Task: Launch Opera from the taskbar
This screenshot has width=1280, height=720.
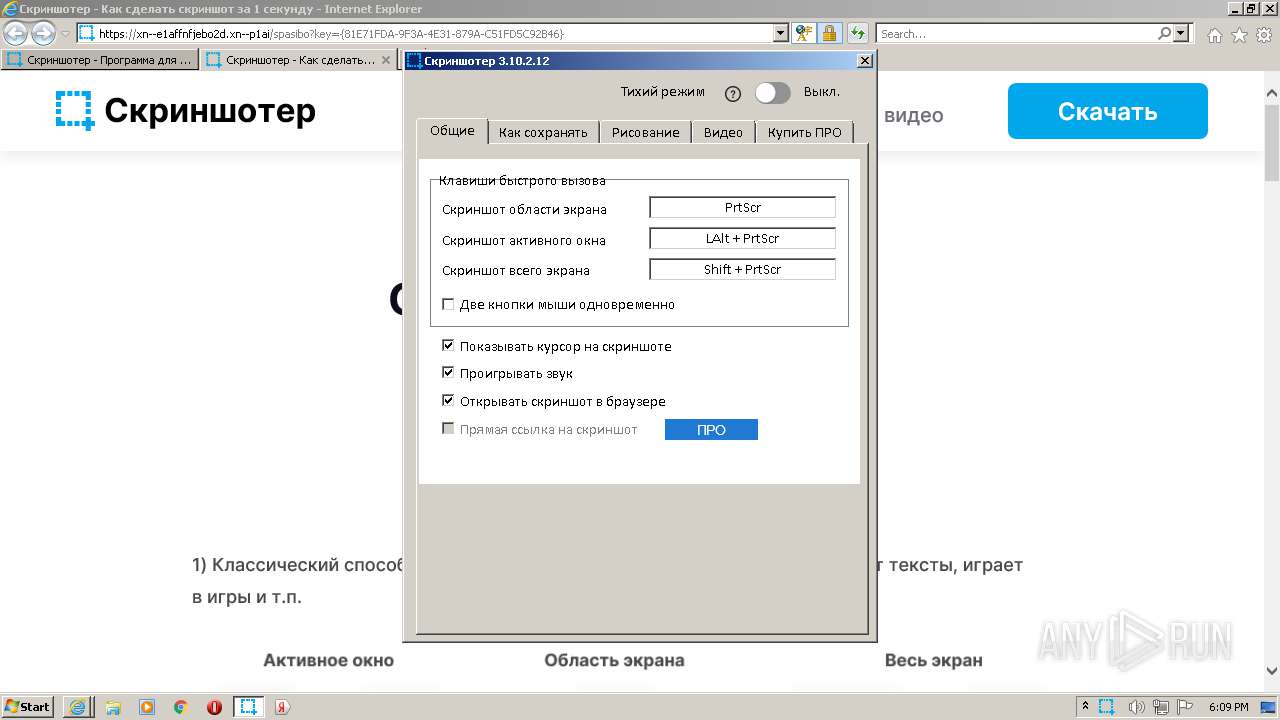Action: (214, 707)
